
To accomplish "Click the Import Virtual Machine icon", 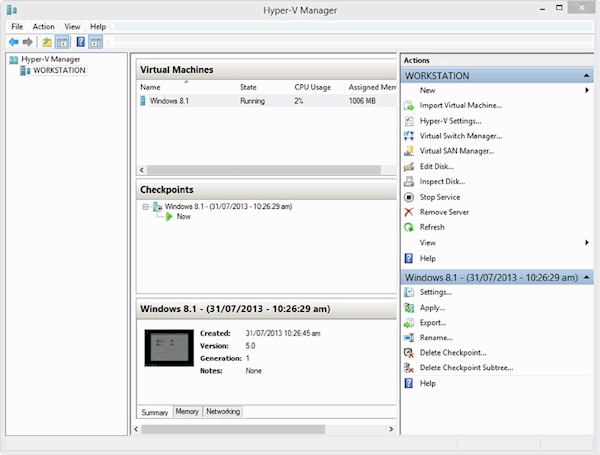I will coord(409,105).
